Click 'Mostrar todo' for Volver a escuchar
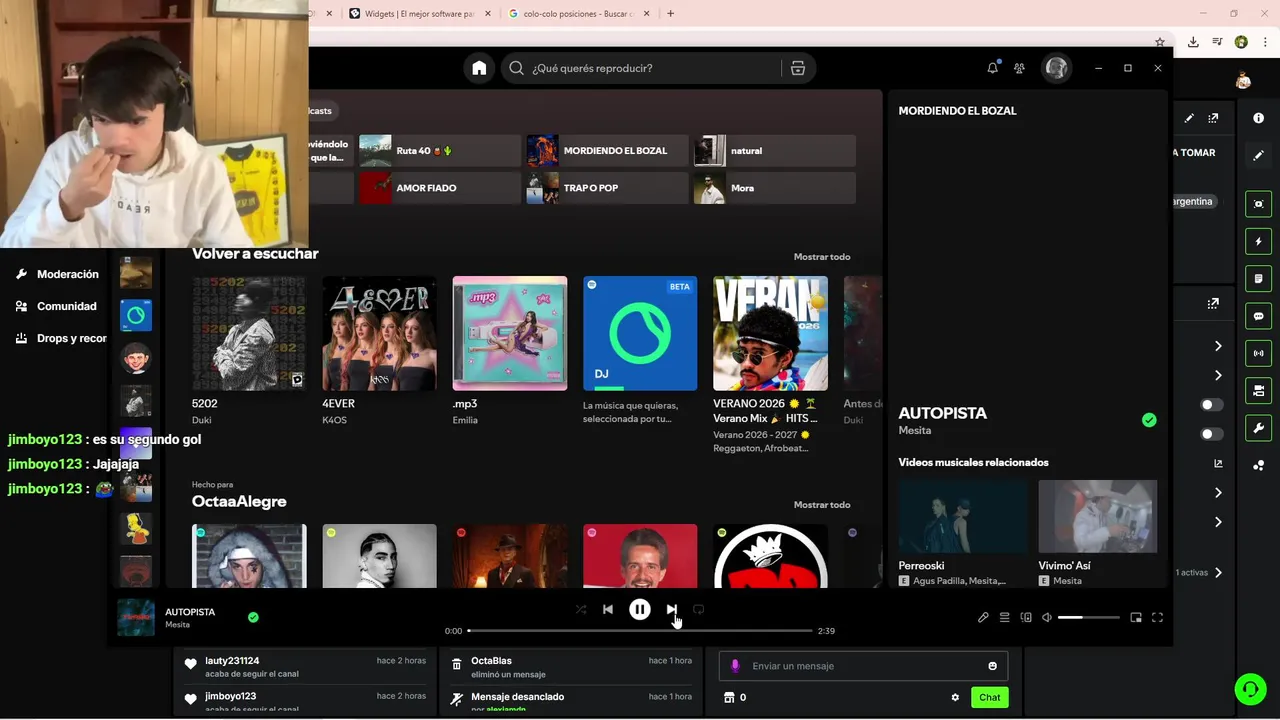Screen dimensions: 1280x720 (822, 257)
